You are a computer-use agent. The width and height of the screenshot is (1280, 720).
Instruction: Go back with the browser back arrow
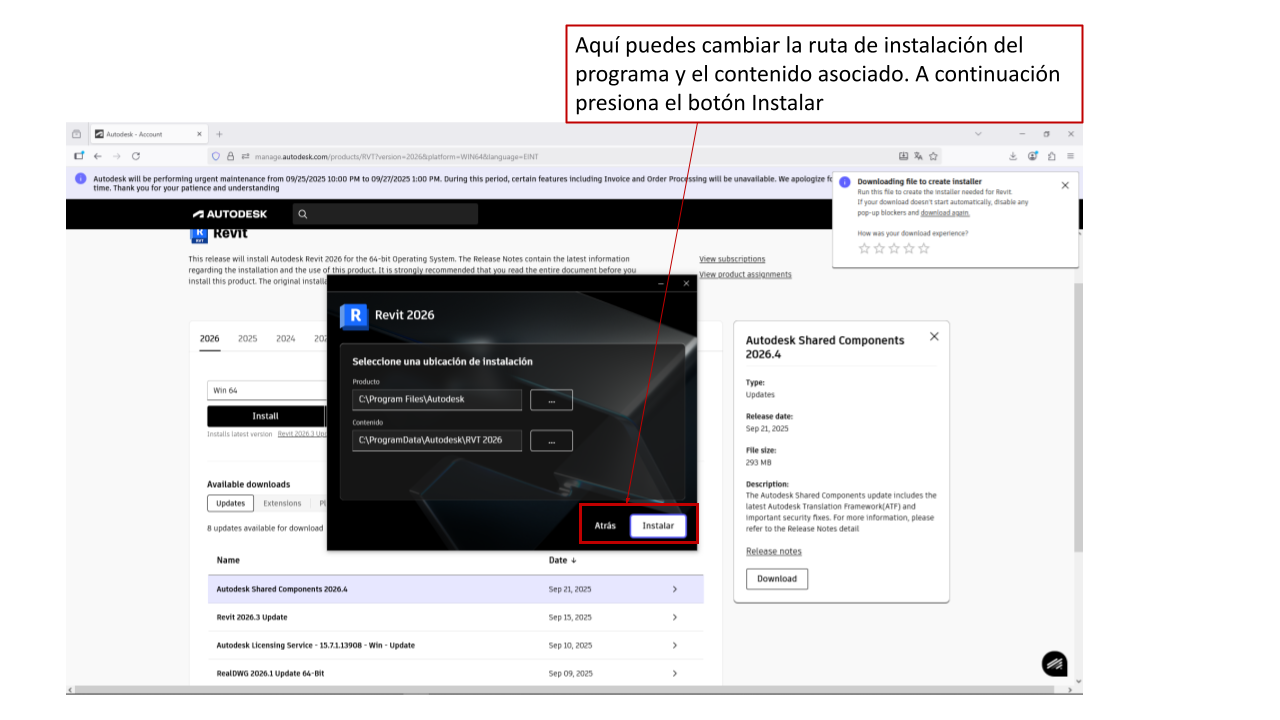(98, 156)
